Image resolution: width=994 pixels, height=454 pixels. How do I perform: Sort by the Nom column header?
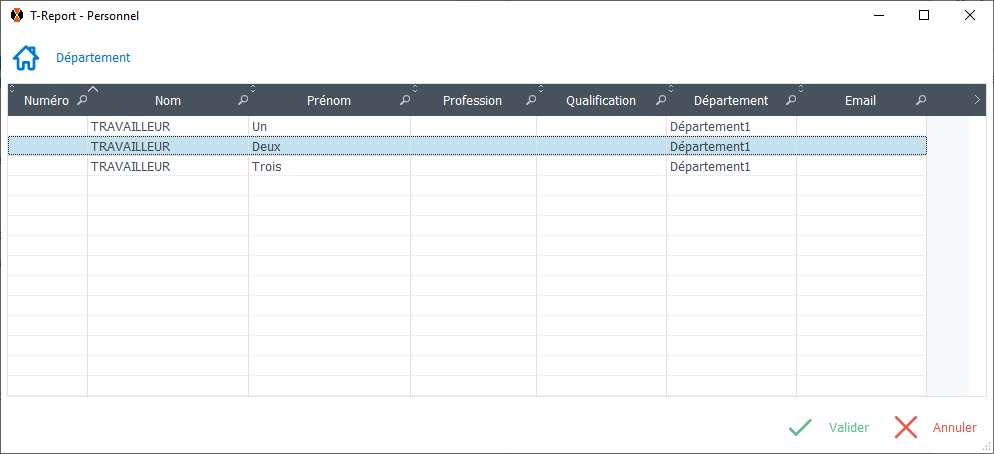(x=167, y=101)
